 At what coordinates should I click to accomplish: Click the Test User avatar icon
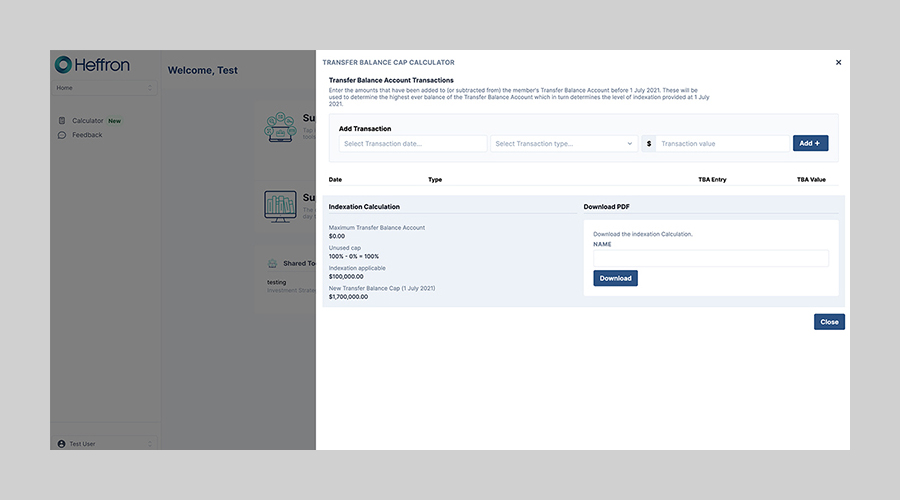pyautogui.click(x=61, y=444)
